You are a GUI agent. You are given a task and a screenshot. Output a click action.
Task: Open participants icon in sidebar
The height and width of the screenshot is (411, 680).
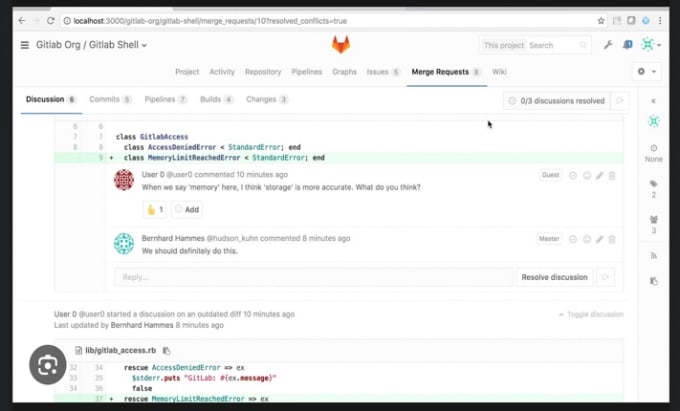654,219
